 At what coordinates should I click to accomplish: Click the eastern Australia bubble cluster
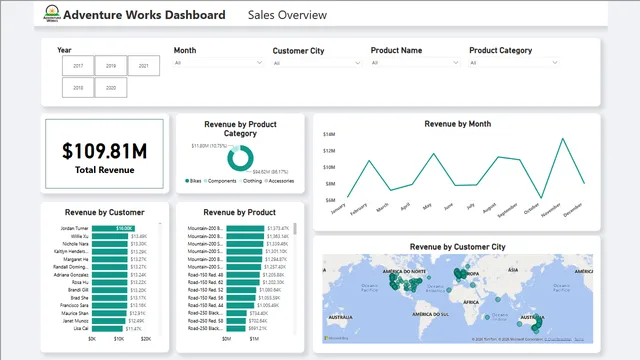point(538,323)
